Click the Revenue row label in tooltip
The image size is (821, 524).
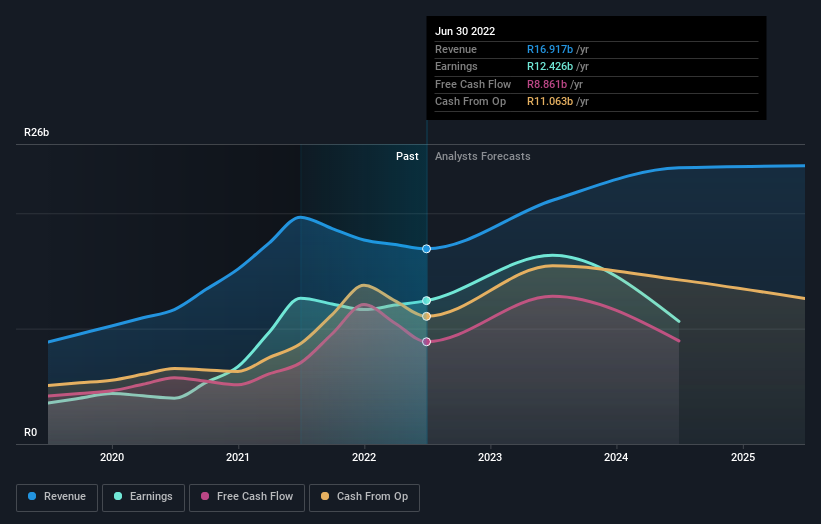(456, 49)
